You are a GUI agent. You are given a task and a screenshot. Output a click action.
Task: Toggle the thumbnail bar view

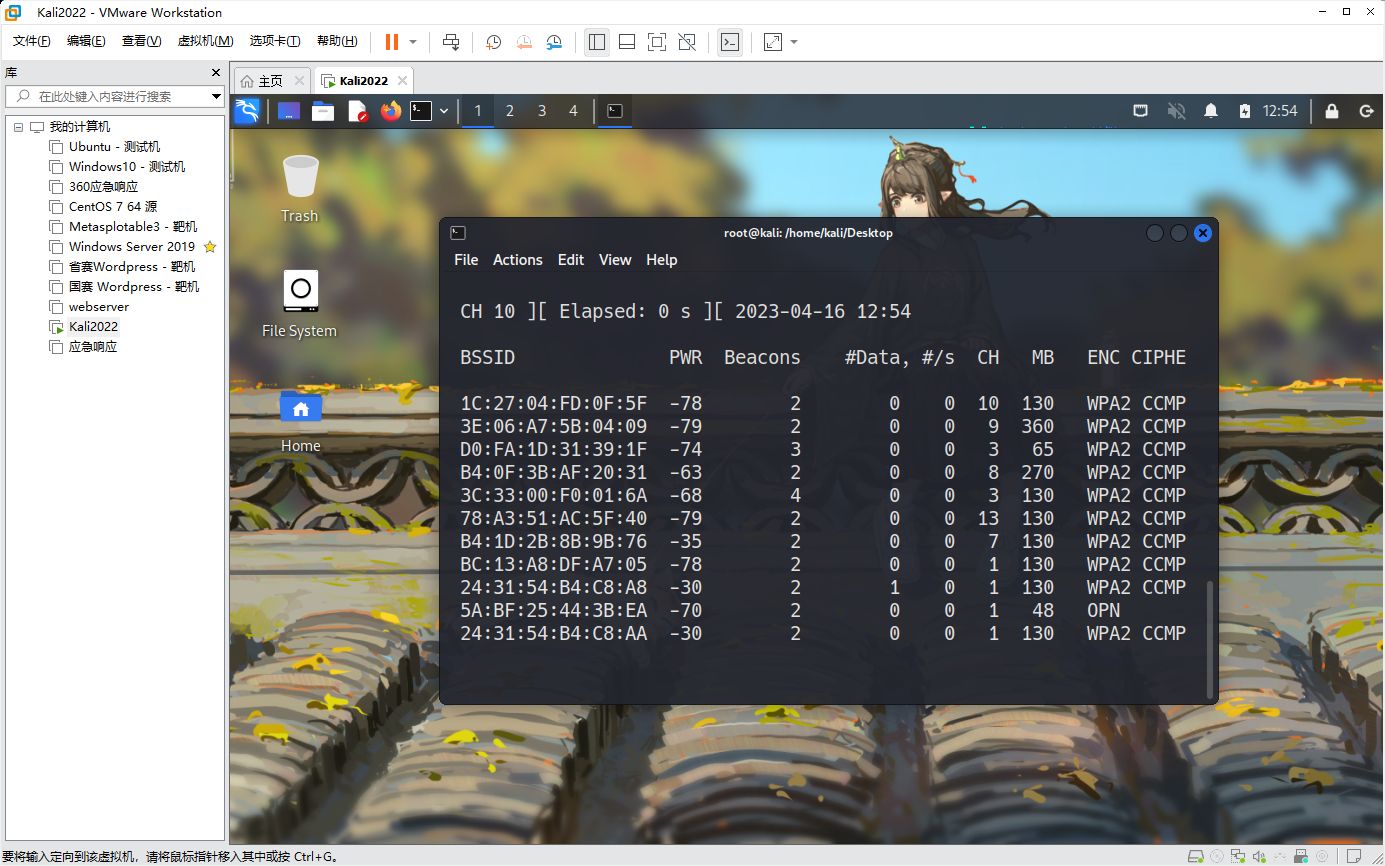pos(627,42)
